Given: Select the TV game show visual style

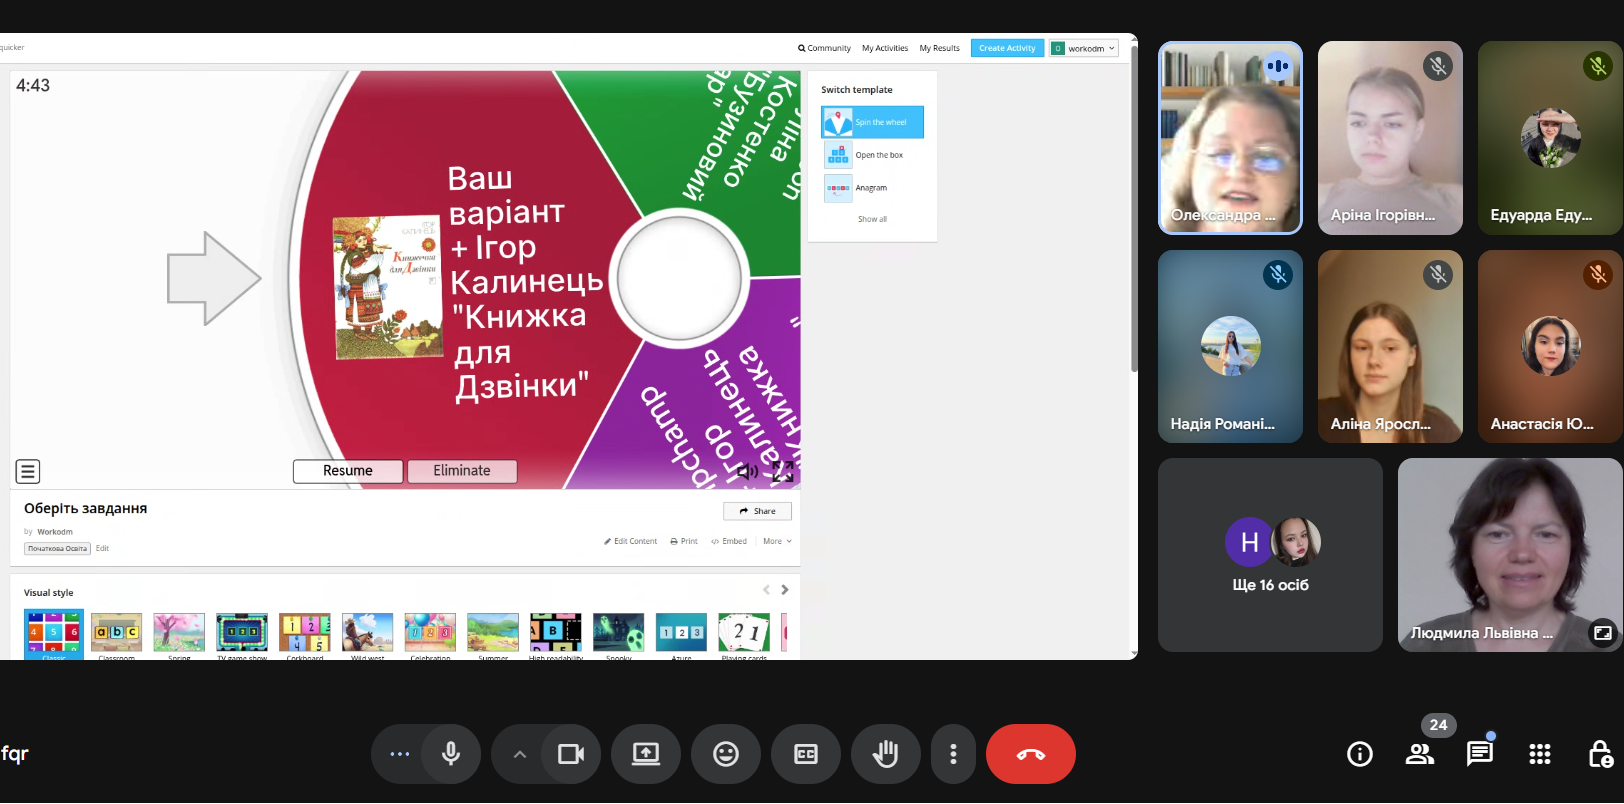Looking at the screenshot, I should [x=242, y=633].
